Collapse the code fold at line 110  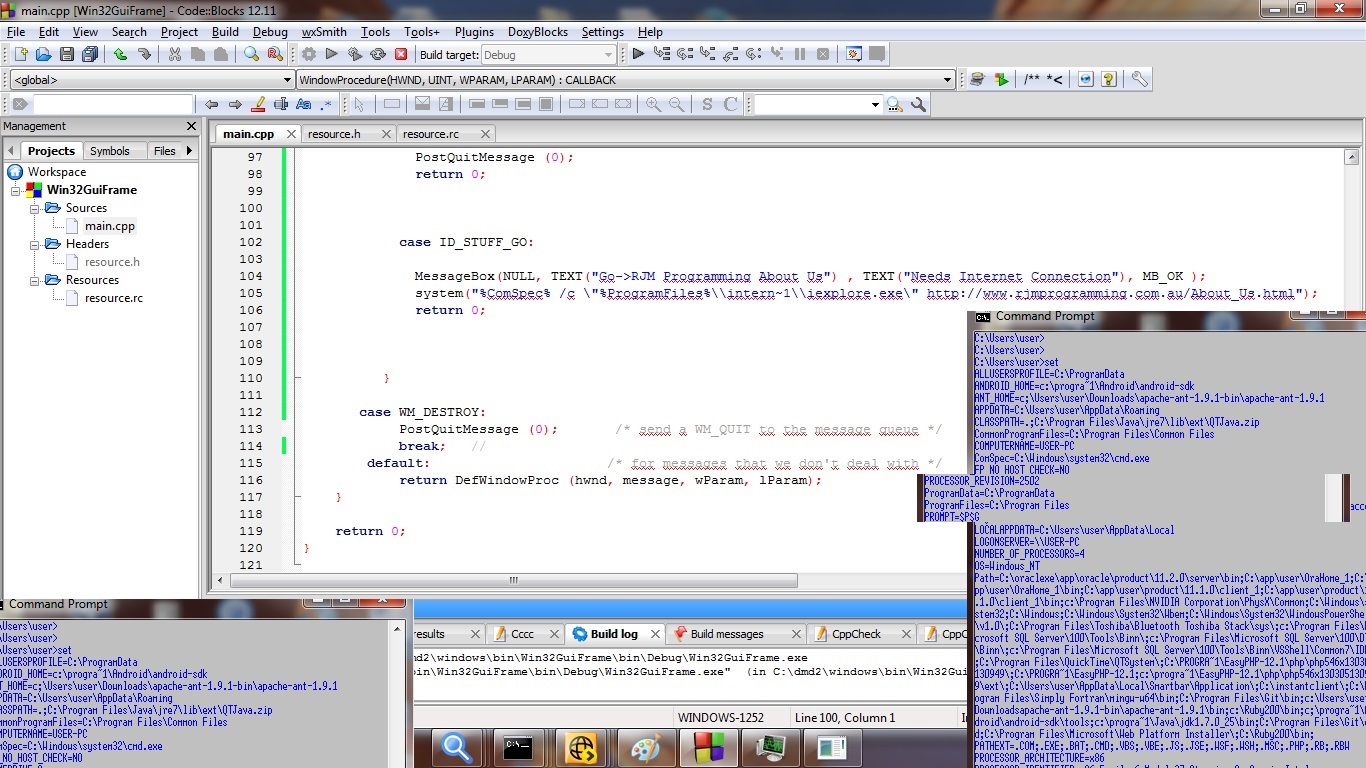[x=297, y=378]
